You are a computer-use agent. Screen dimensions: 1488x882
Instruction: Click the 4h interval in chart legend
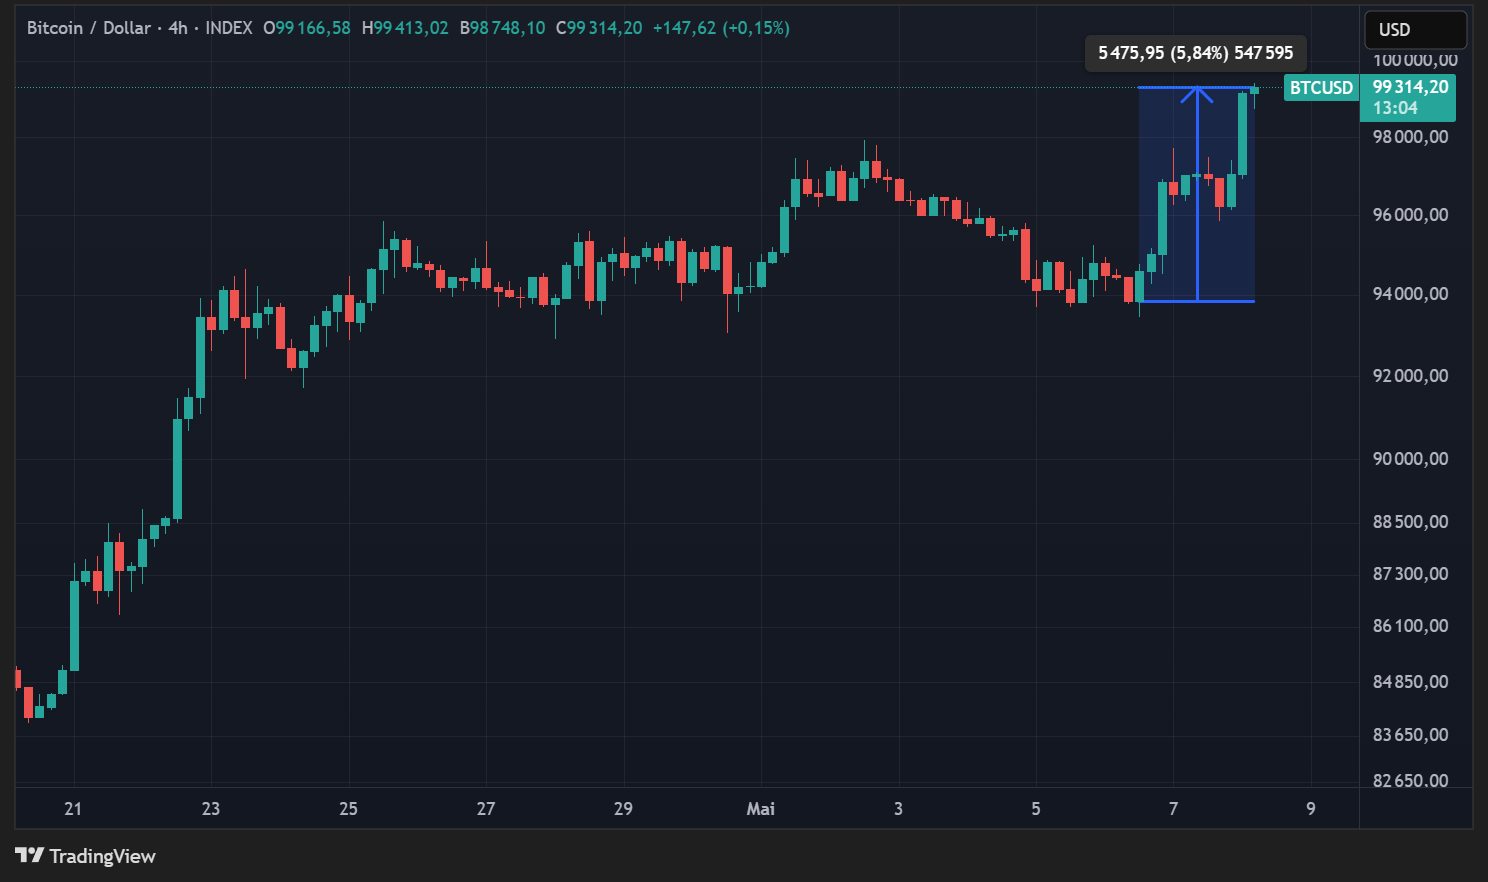point(178,28)
